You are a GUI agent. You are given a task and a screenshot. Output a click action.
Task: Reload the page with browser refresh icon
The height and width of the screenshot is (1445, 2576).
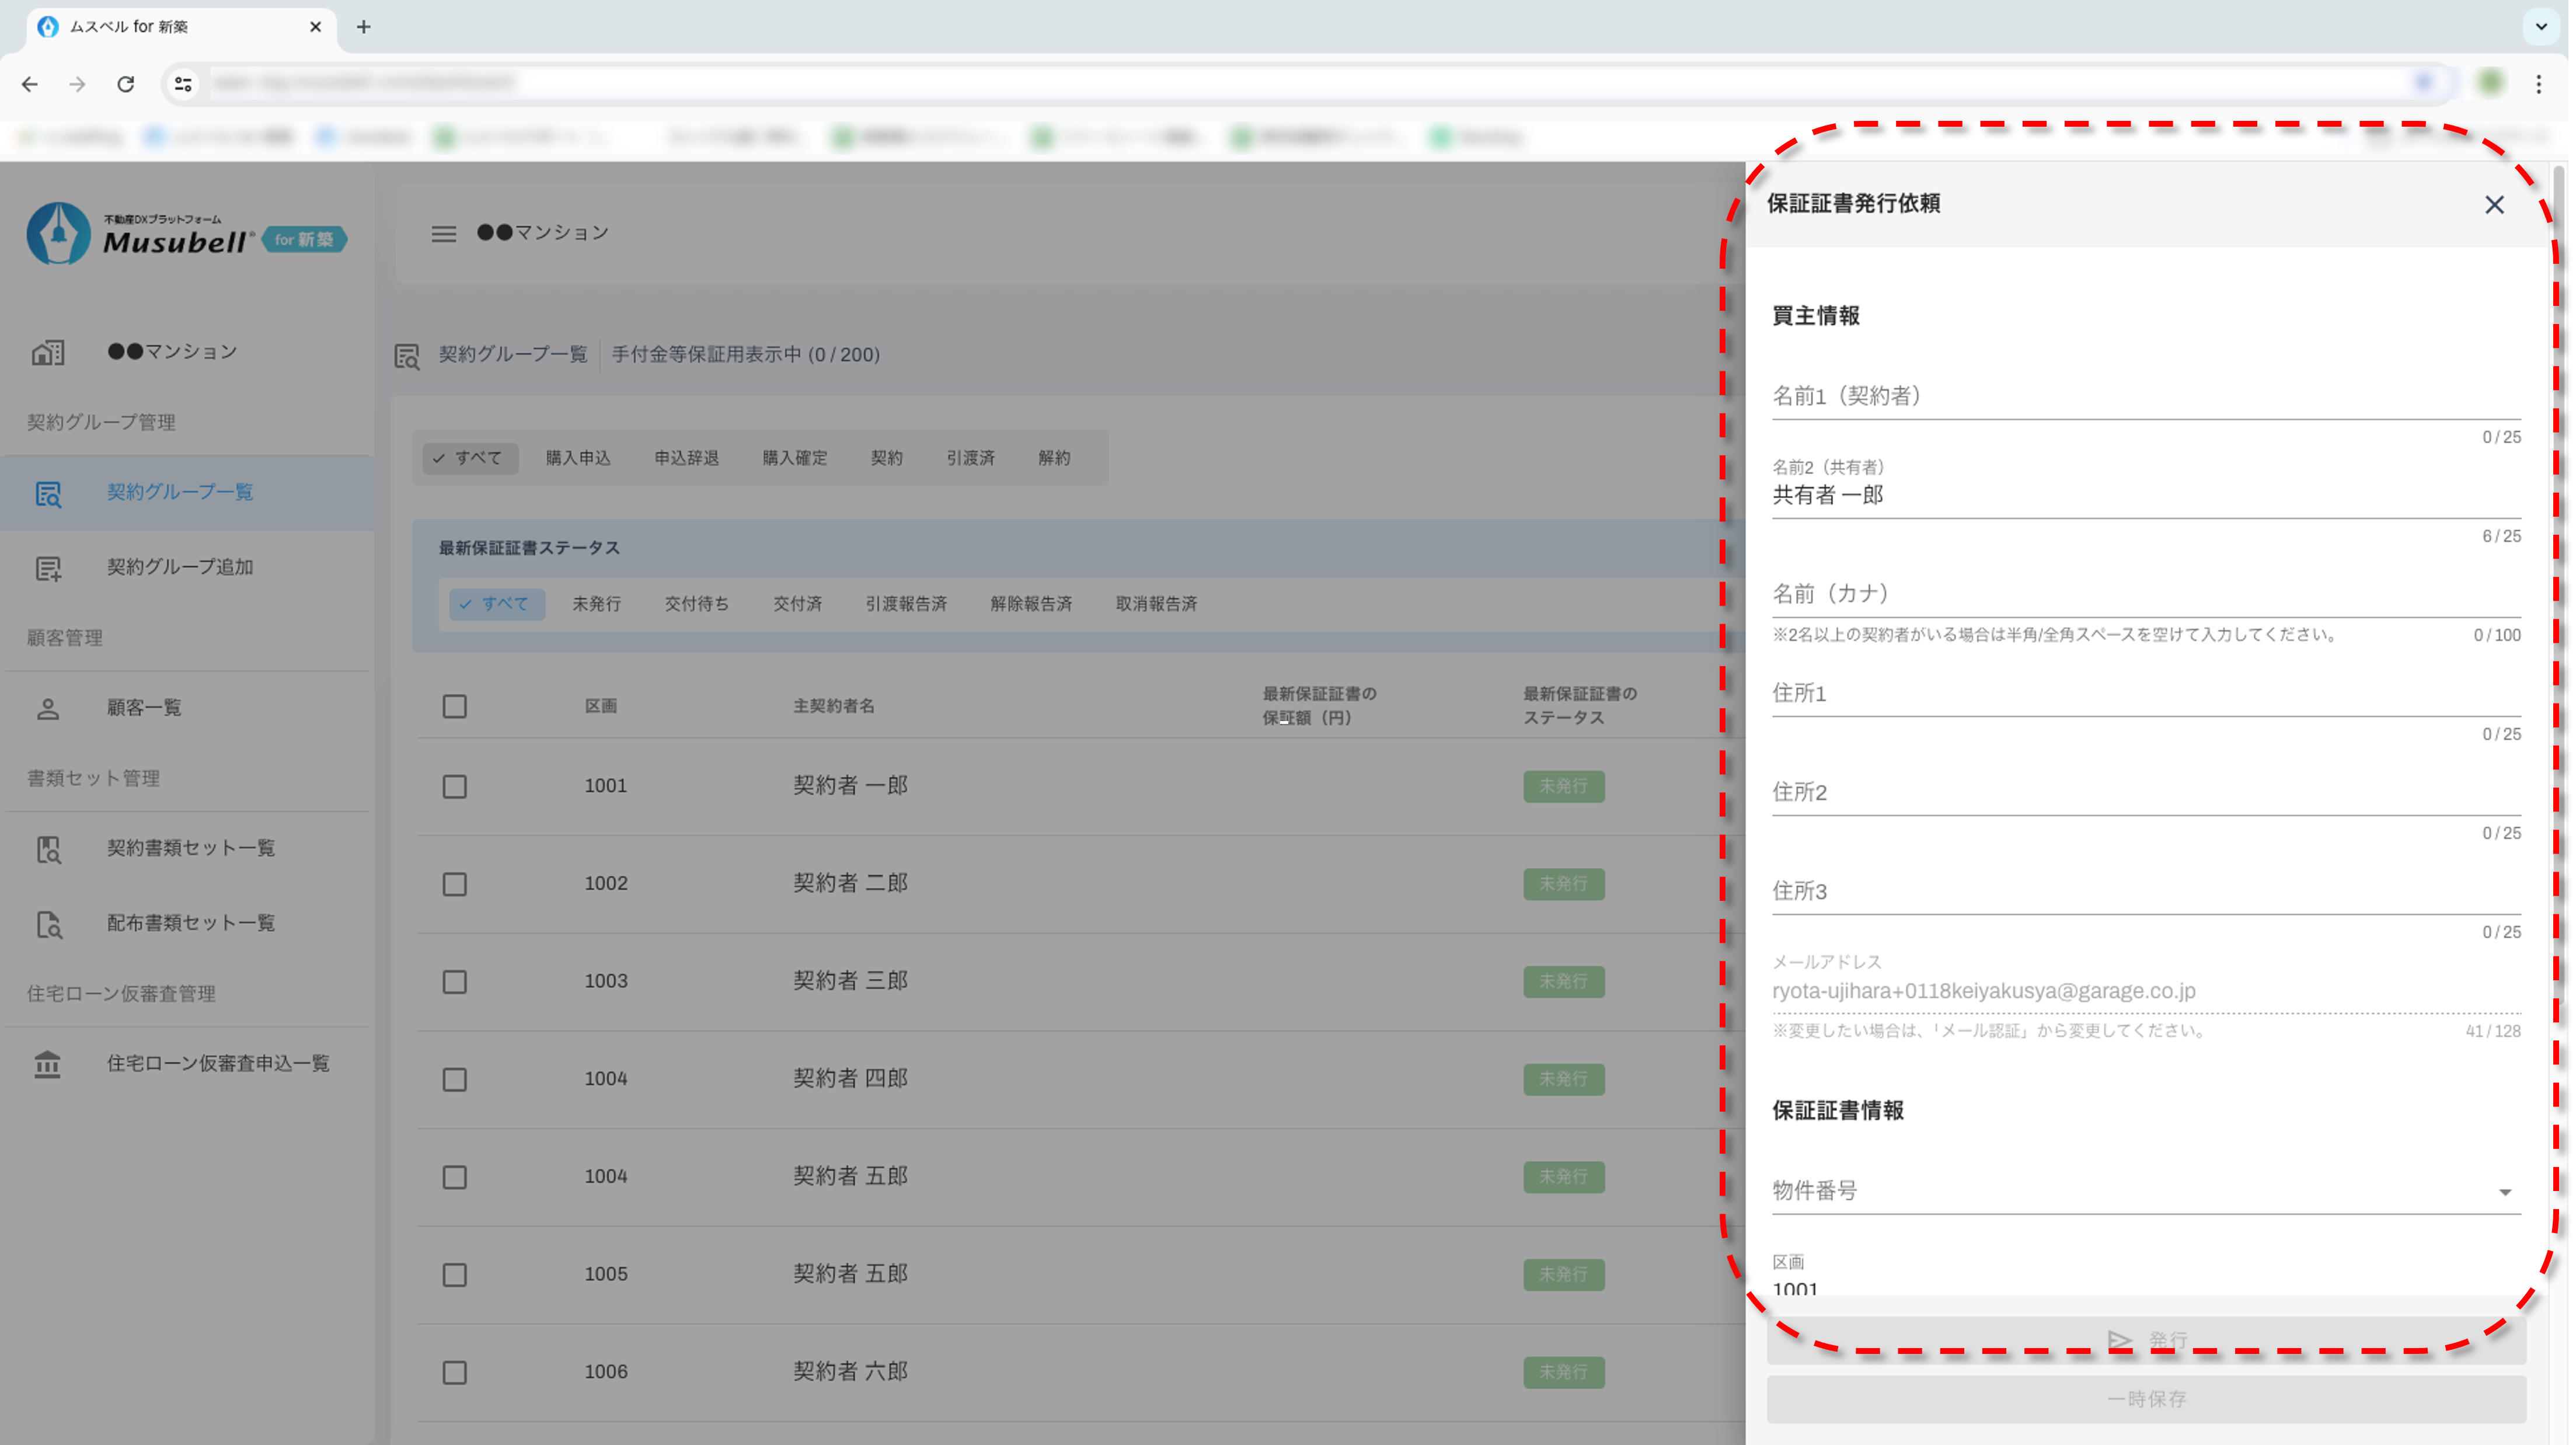click(x=125, y=84)
